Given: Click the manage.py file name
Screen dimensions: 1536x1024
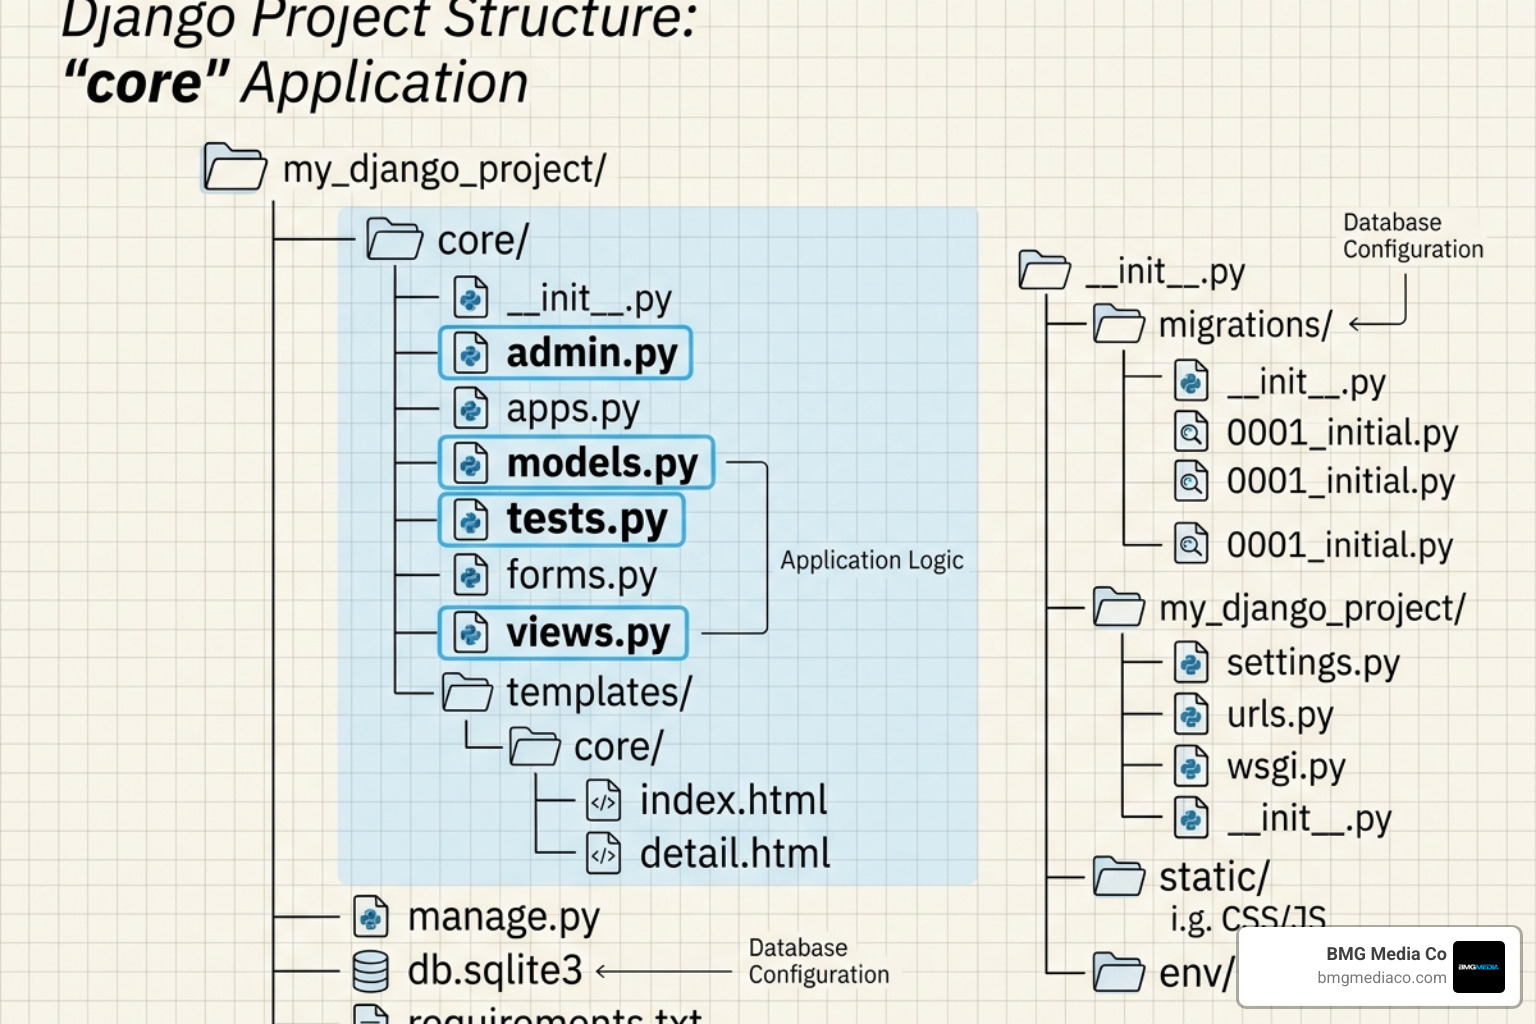Looking at the screenshot, I should coord(504,916).
